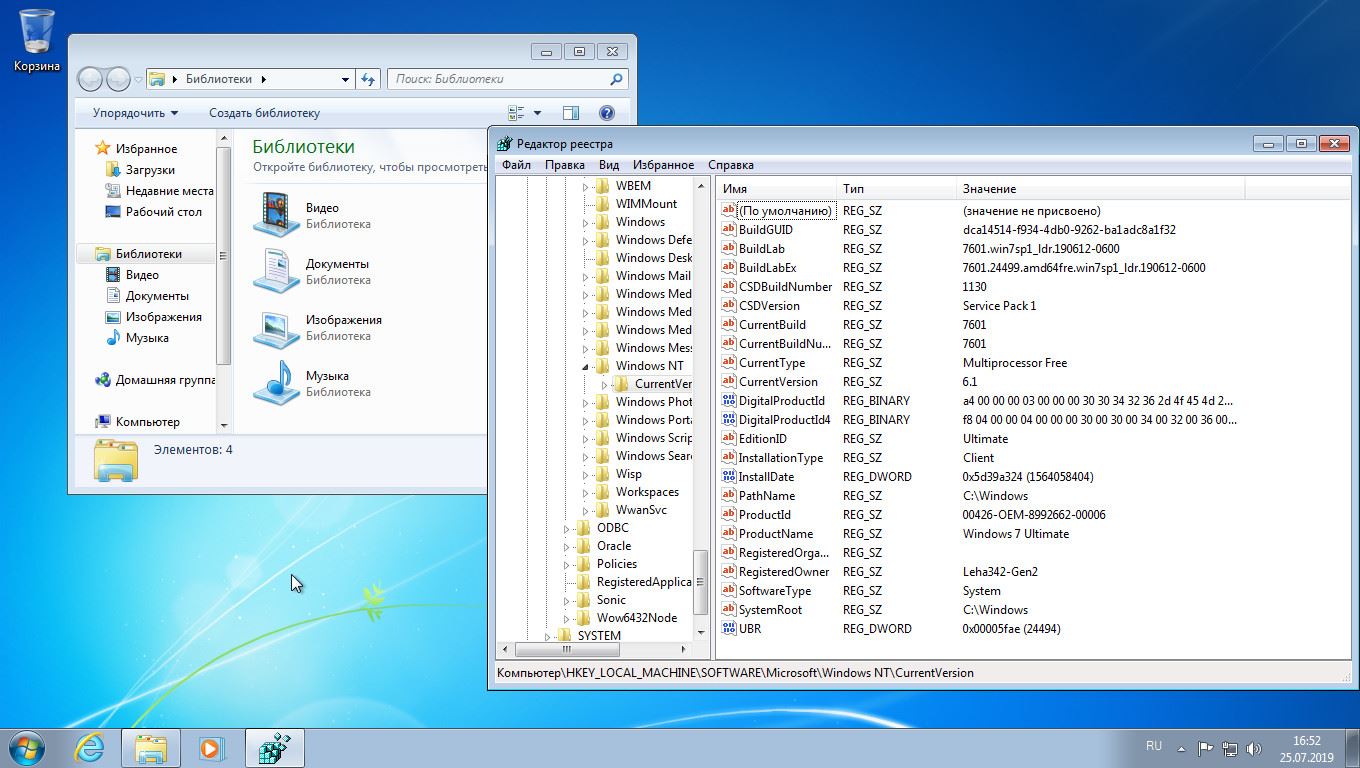The height and width of the screenshot is (768, 1360).
Task: Select Загрузки in the navigation pane
Action: [x=150, y=170]
